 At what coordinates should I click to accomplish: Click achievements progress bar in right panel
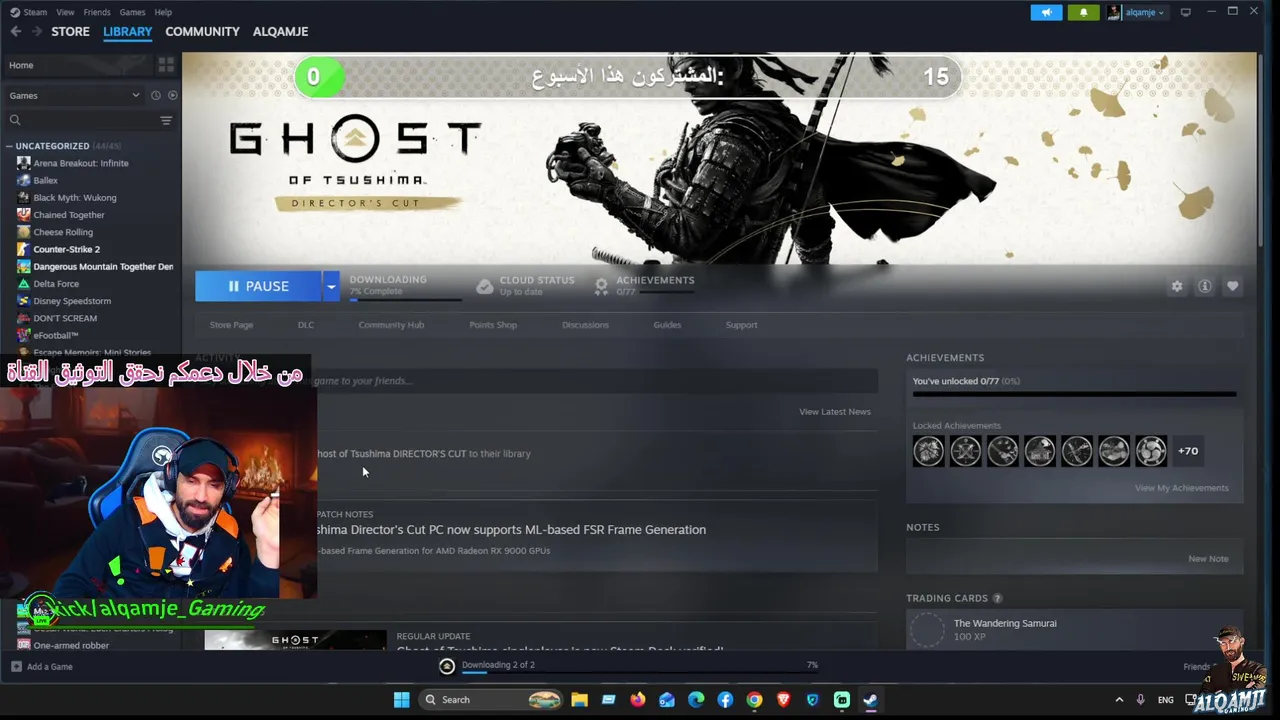(x=1074, y=394)
